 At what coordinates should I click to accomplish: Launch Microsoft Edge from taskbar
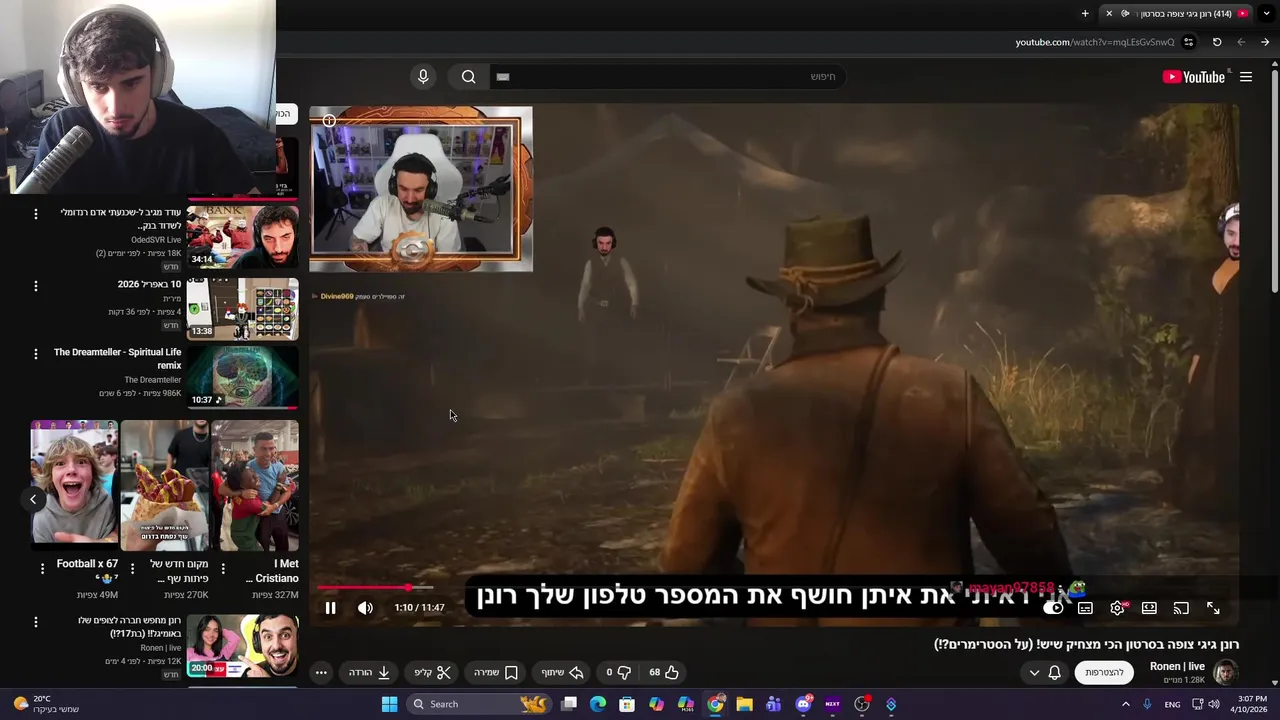(x=598, y=704)
